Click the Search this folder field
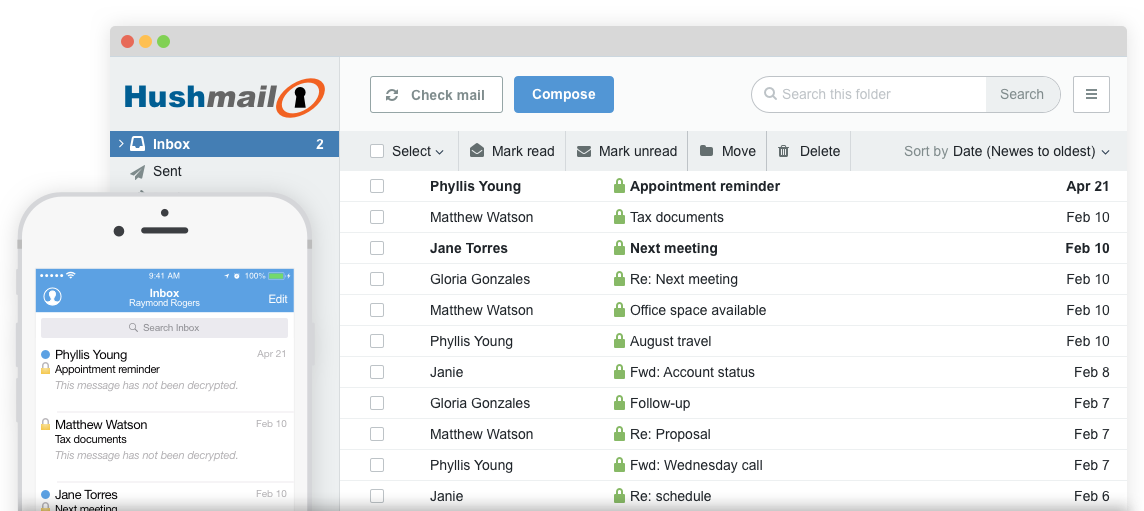The height and width of the screenshot is (511, 1144). coord(868,94)
